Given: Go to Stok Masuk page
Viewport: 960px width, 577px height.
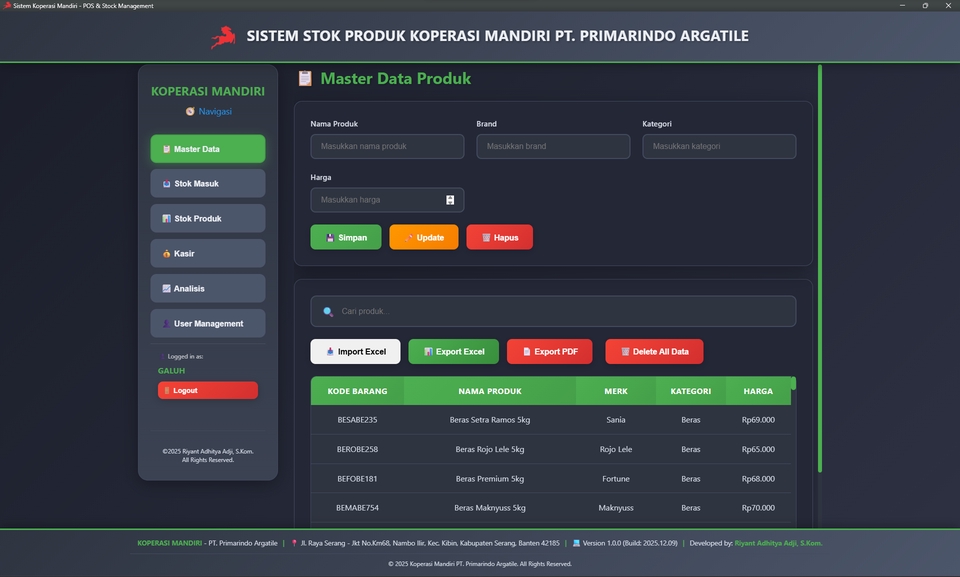Looking at the screenshot, I should [208, 184].
